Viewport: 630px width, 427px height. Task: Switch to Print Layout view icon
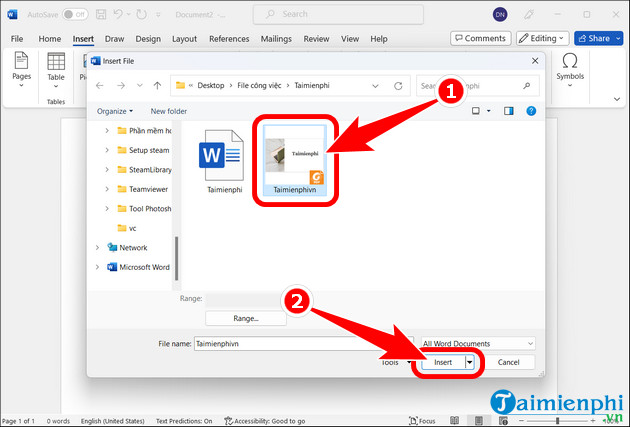point(479,421)
